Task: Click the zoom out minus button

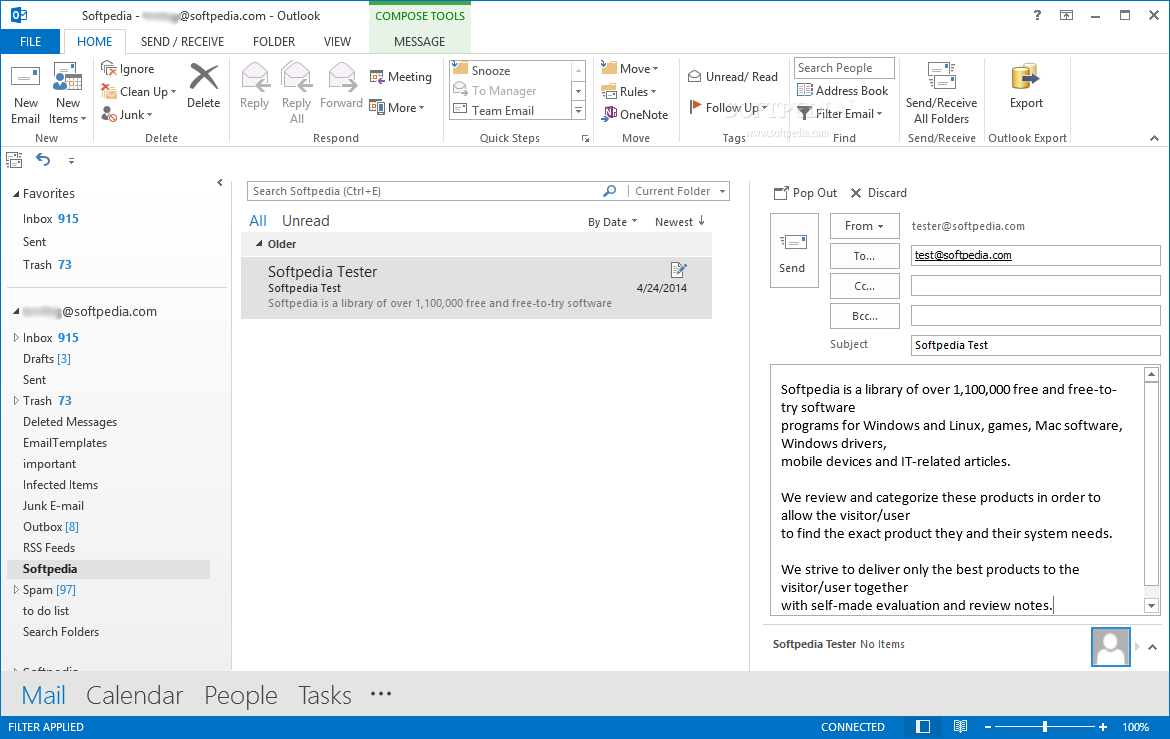Action: pos(987,726)
